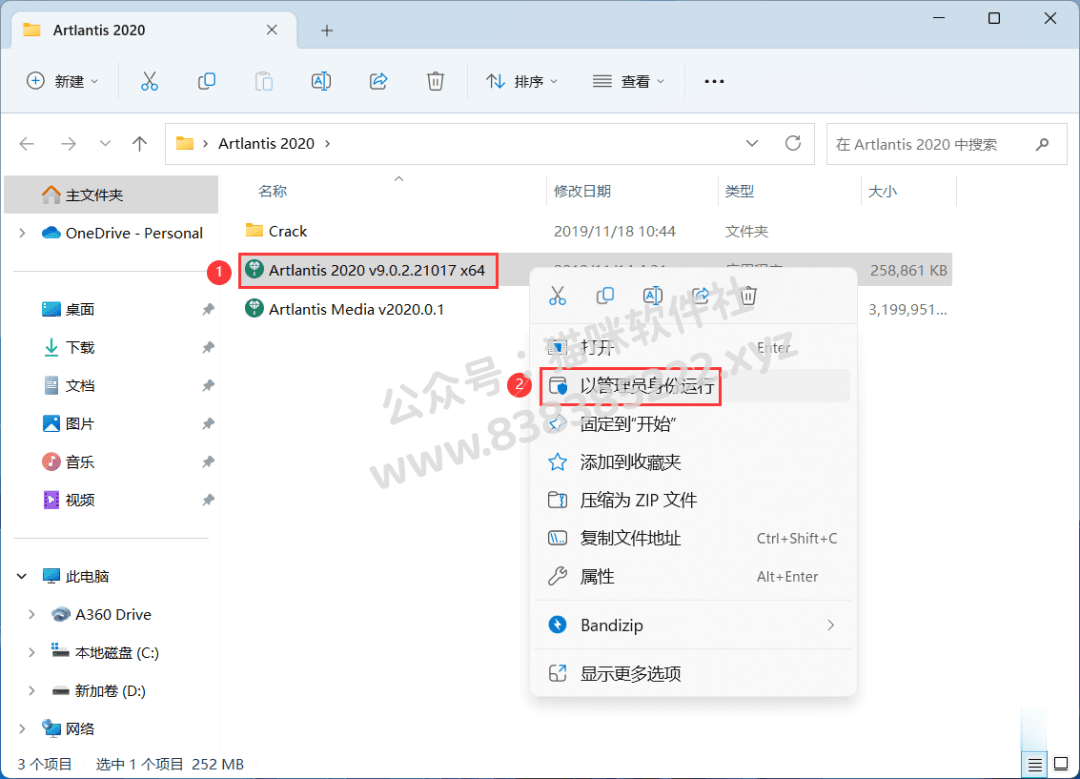Click Artlantis 2020 breadcrumb in address bar
The image size is (1080, 779).
tap(267, 143)
